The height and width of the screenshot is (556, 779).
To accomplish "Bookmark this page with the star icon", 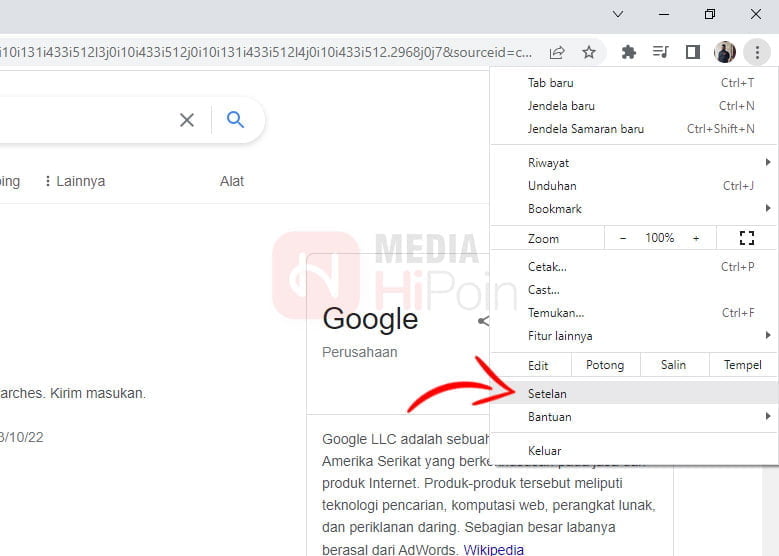I will coord(589,52).
